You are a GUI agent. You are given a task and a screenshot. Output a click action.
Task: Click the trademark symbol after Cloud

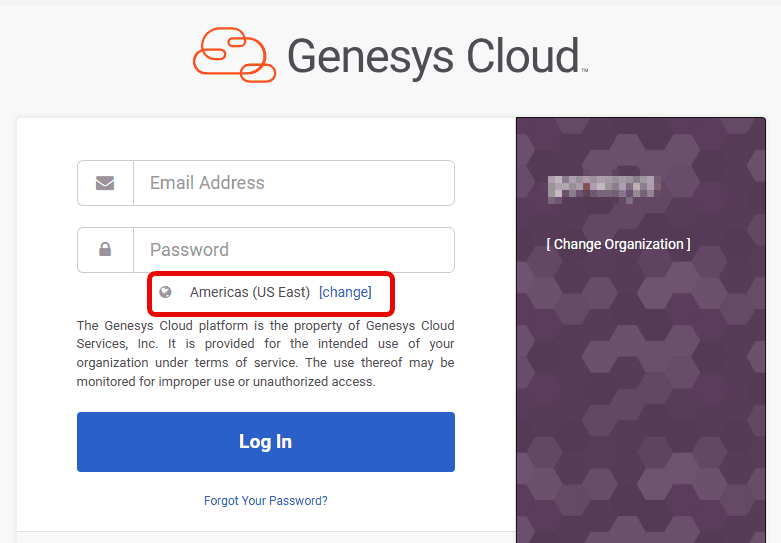click(x=584, y=71)
